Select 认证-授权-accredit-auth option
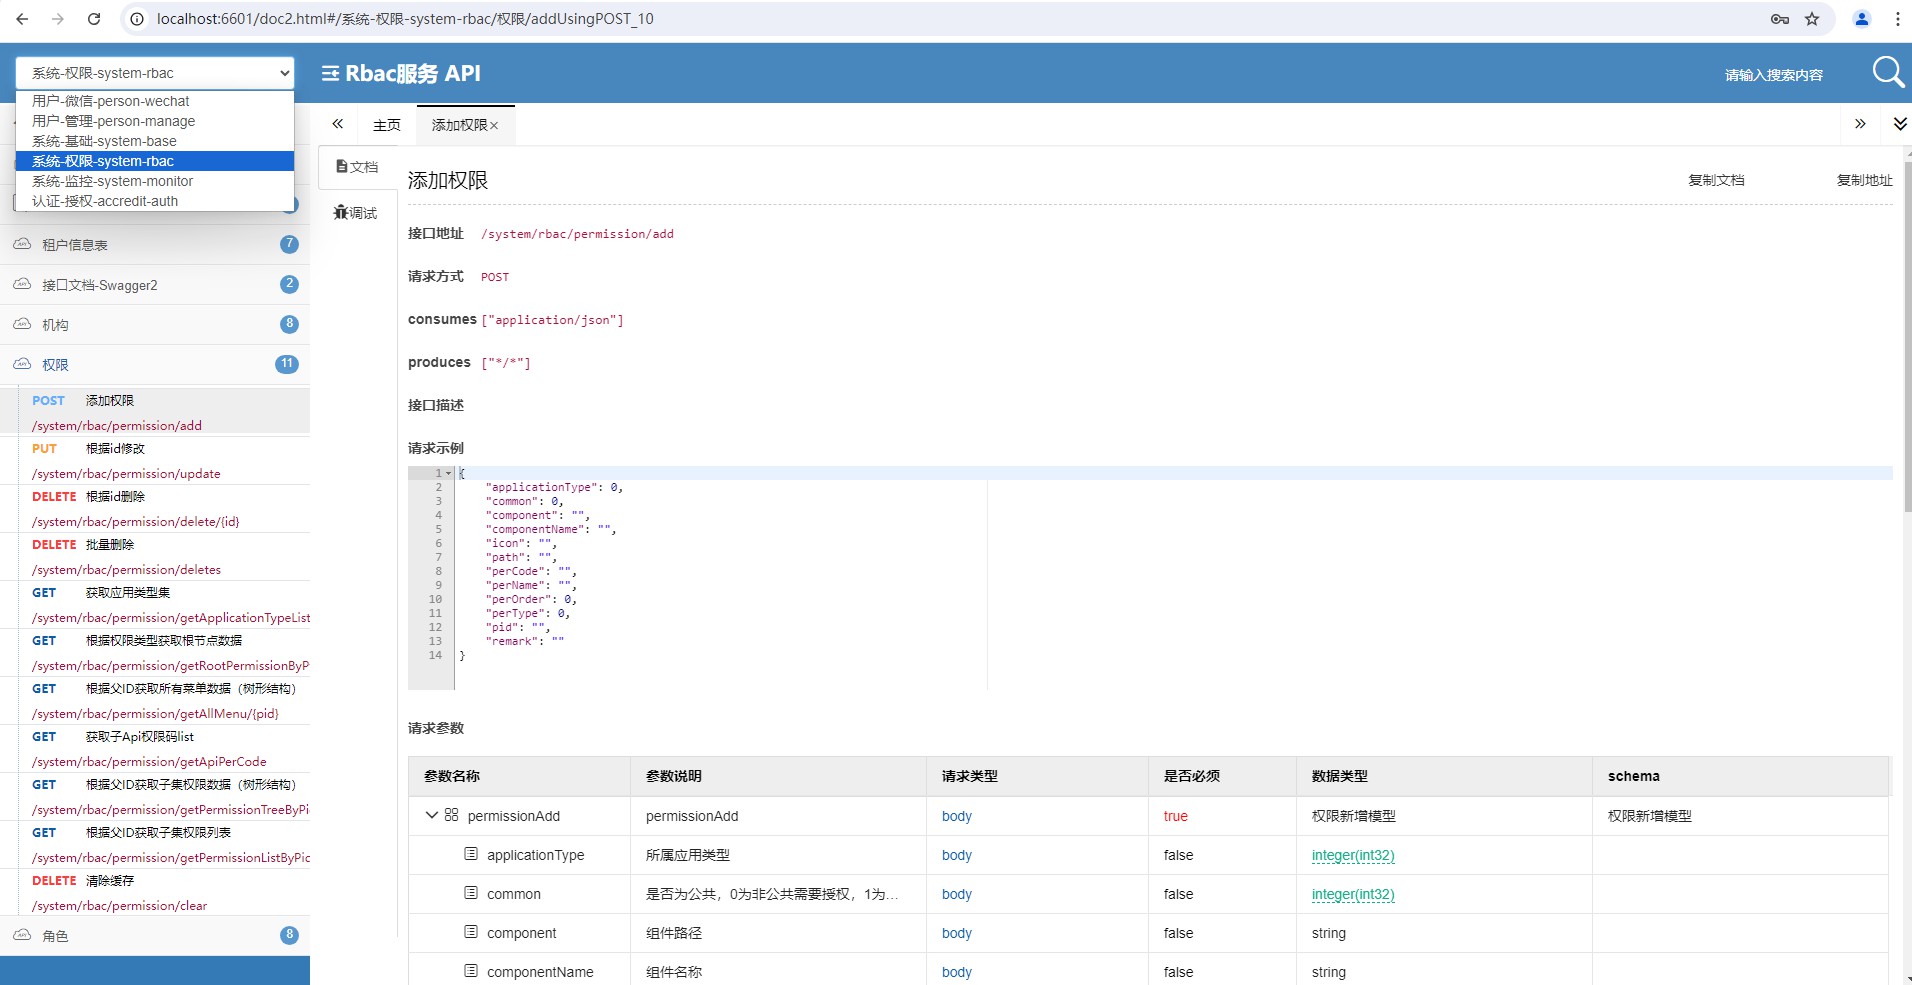 pos(155,201)
